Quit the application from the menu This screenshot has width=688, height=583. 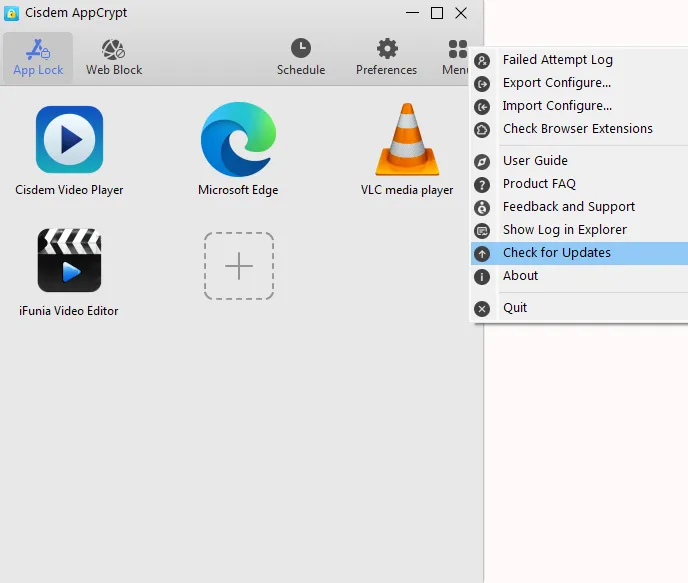pyautogui.click(x=579, y=308)
